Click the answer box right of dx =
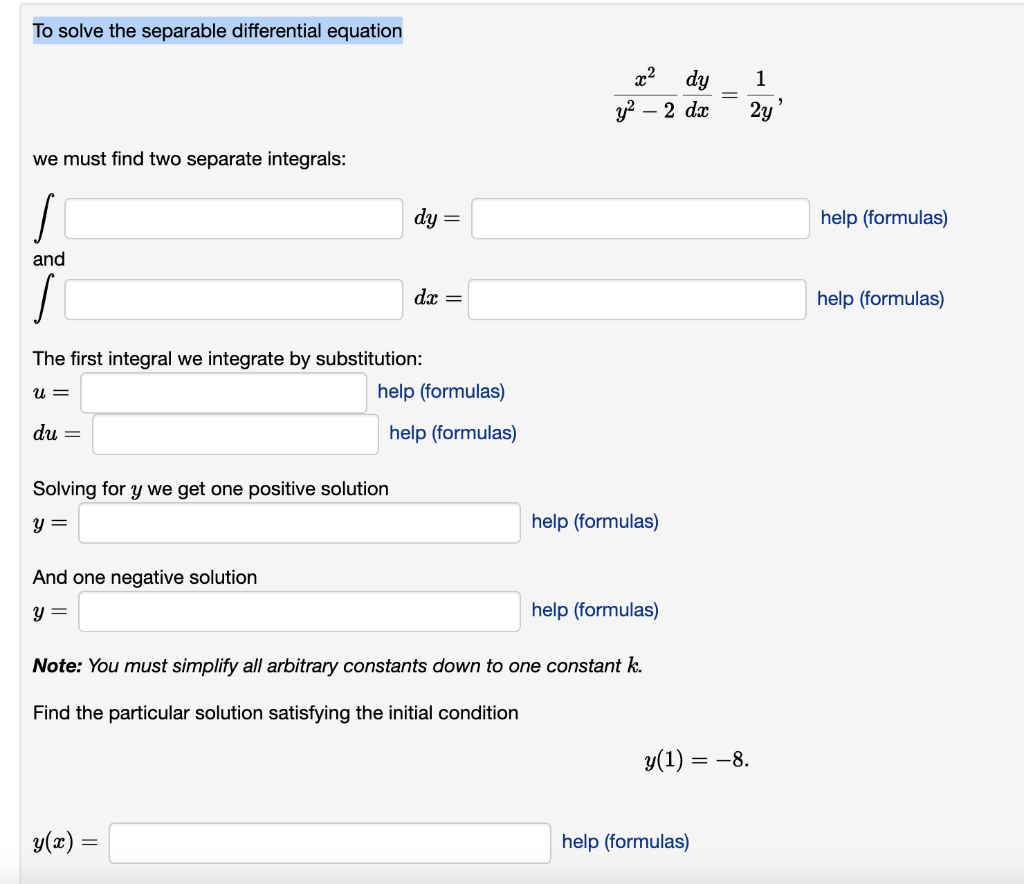 [x=637, y=298]
